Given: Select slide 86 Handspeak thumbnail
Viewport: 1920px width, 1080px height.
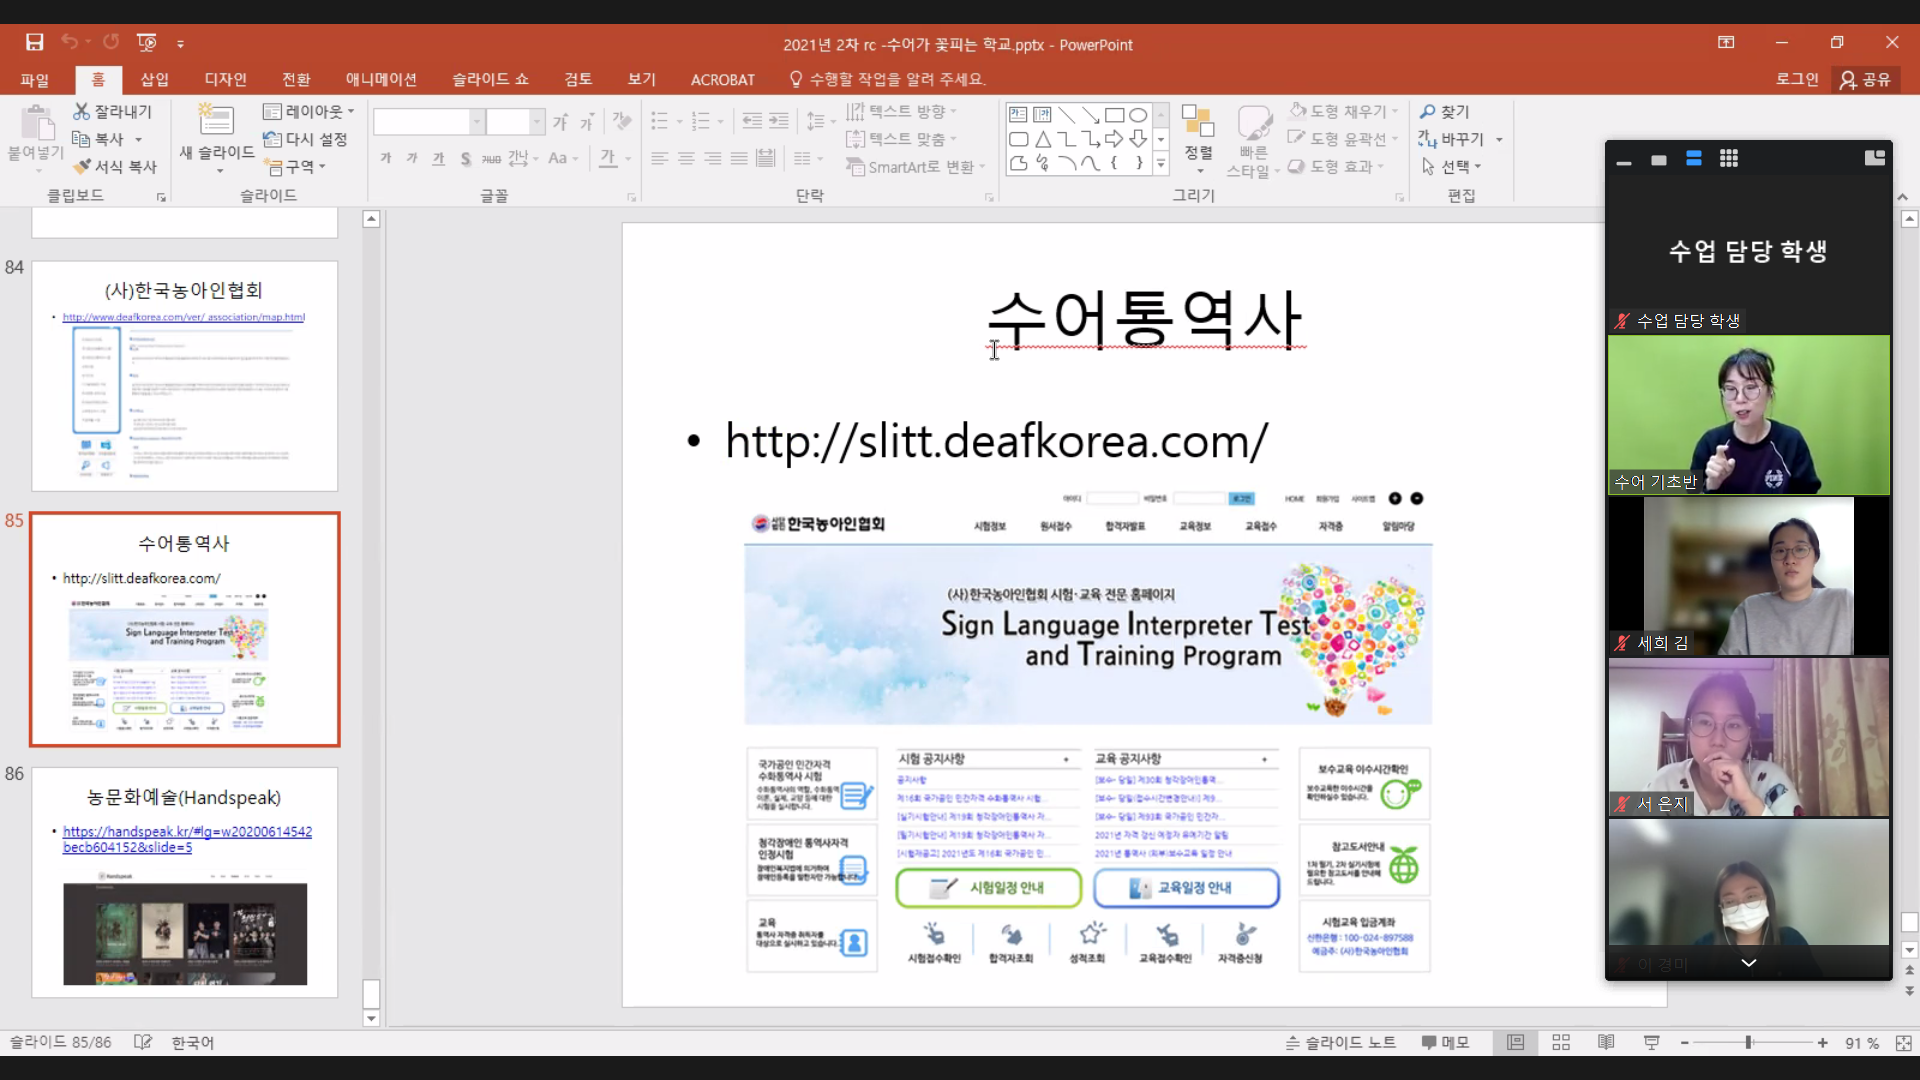Looking at the screenshot, I should tap(185, 882).
